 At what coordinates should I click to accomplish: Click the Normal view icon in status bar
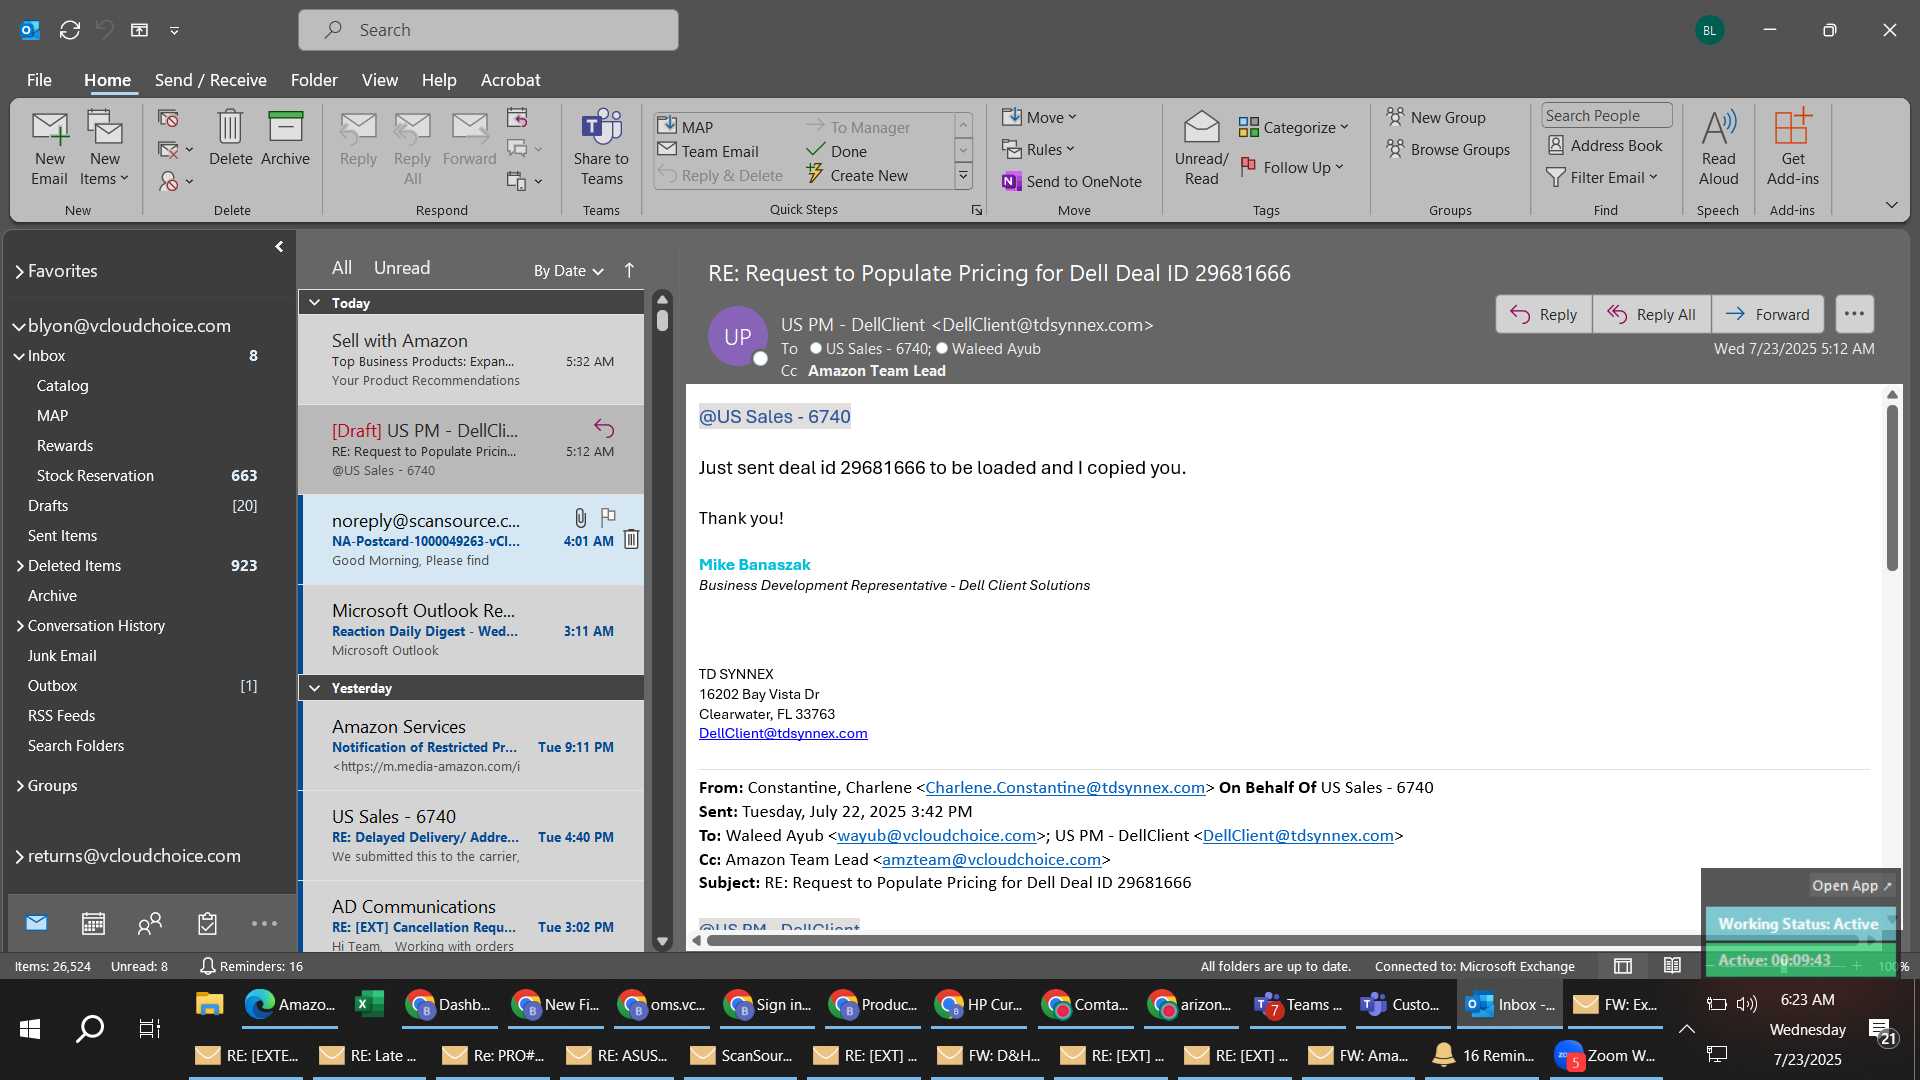tap(1623, 965)
